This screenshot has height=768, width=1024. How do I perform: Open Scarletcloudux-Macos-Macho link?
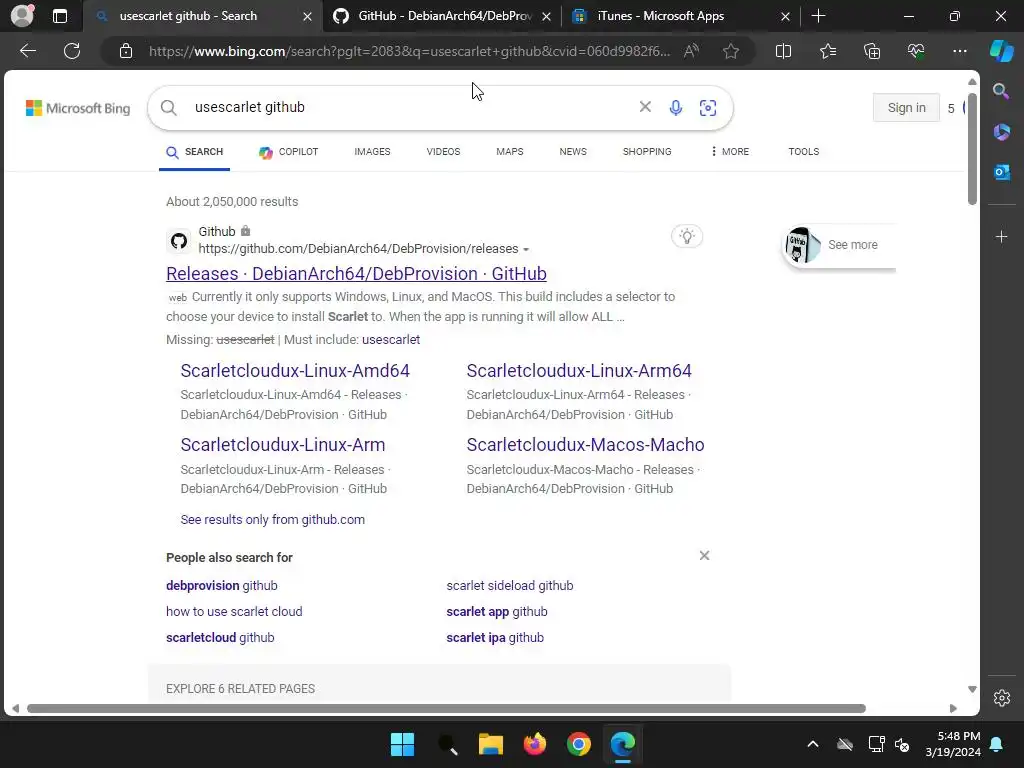585,445
